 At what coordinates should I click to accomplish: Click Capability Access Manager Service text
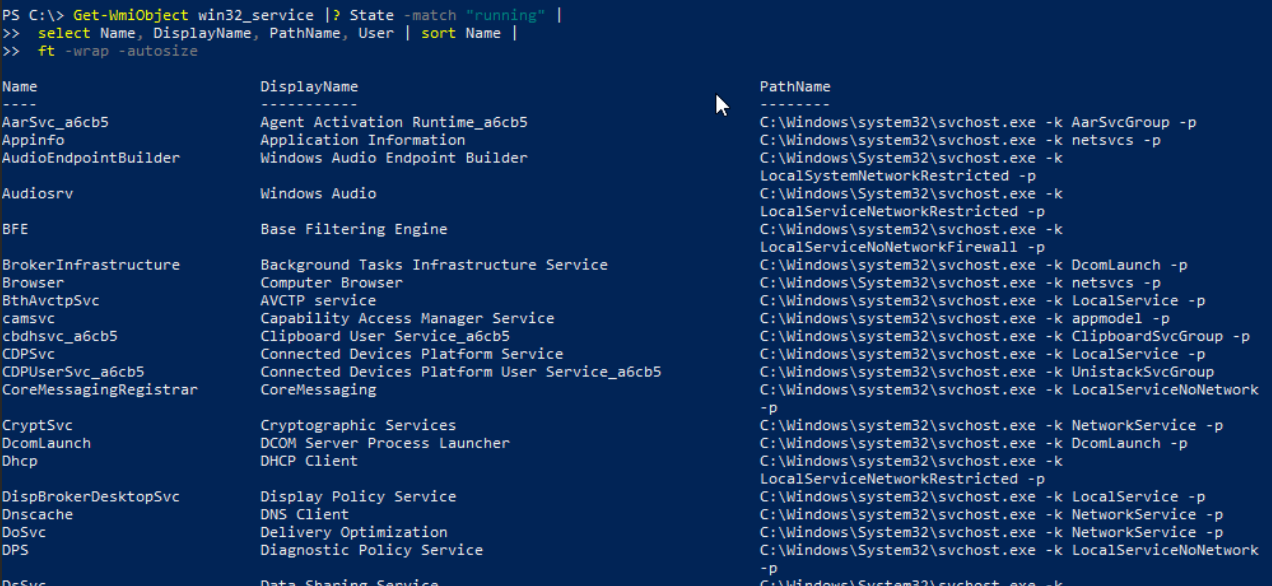coord(407,318)
